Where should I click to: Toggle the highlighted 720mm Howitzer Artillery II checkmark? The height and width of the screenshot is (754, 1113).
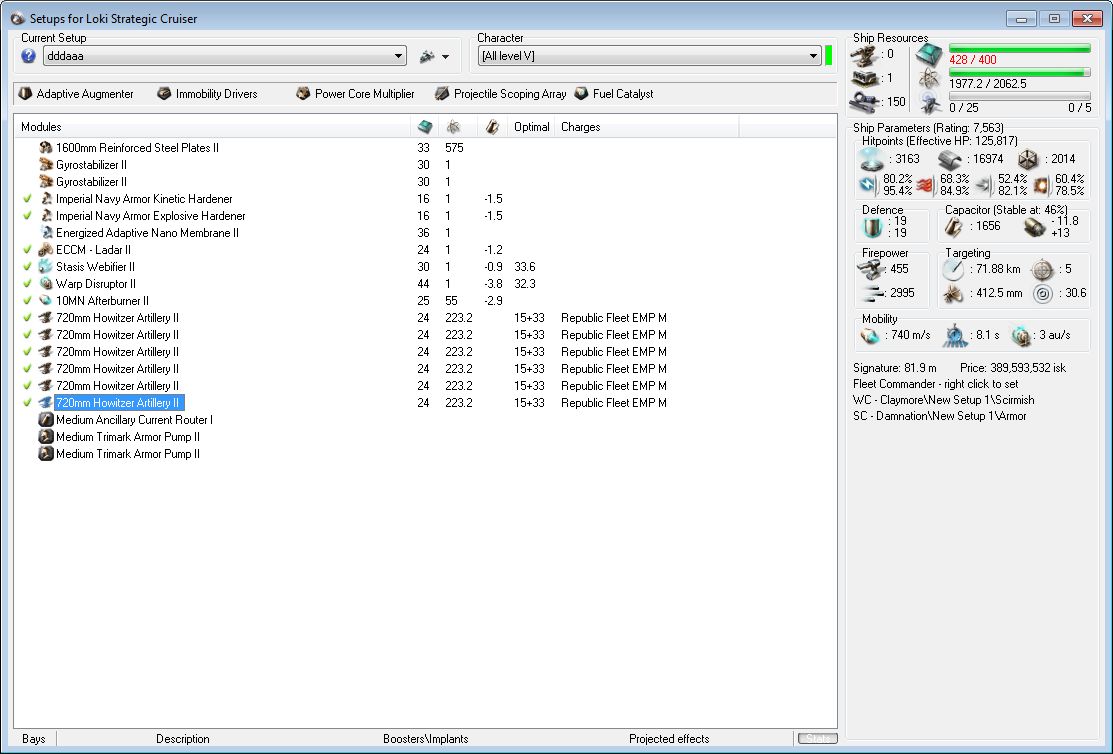click(x=28, y=403)
